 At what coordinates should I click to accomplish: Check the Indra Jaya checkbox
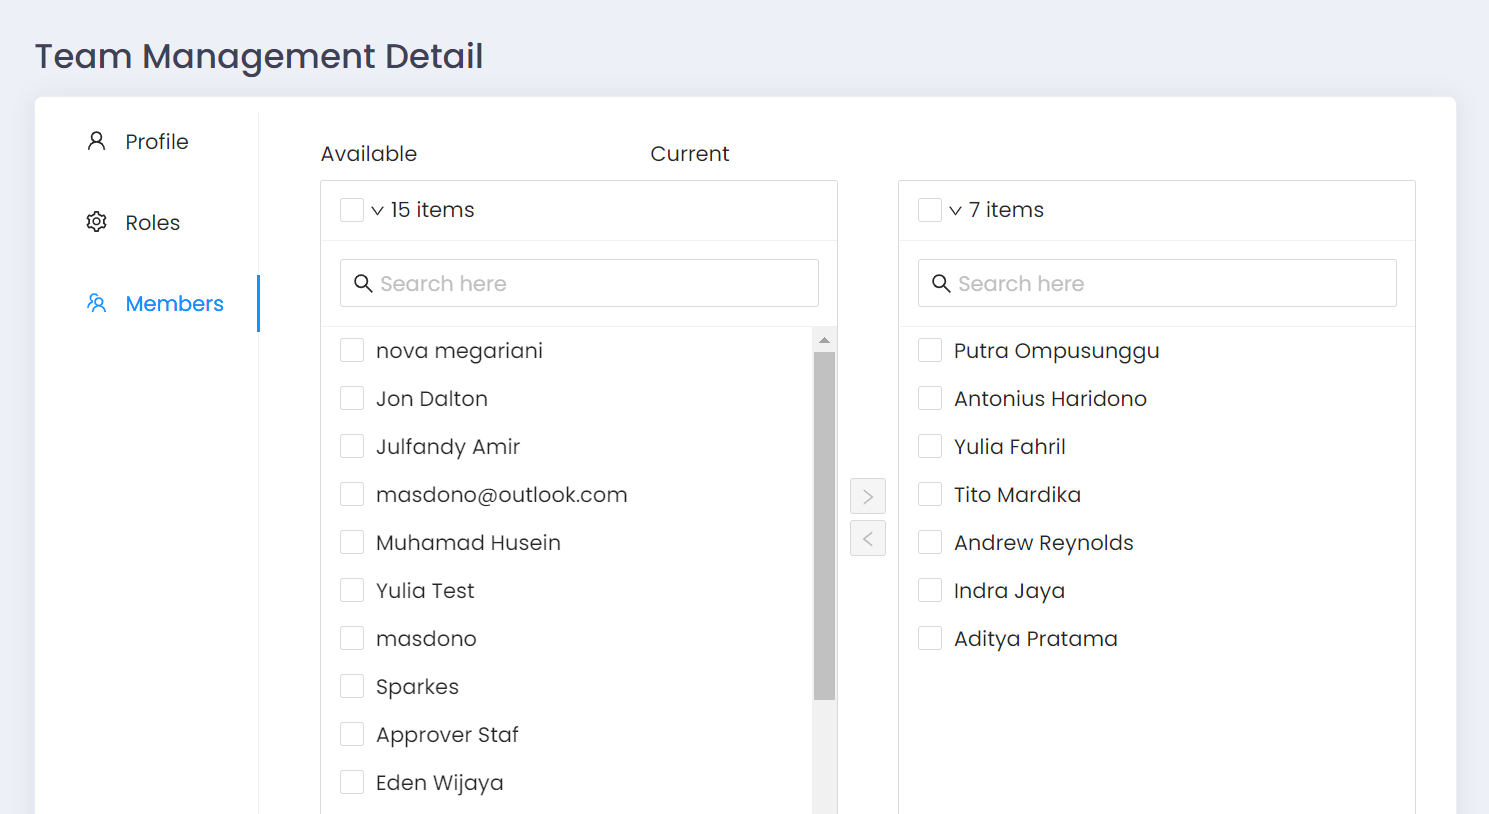click(930, 590)
